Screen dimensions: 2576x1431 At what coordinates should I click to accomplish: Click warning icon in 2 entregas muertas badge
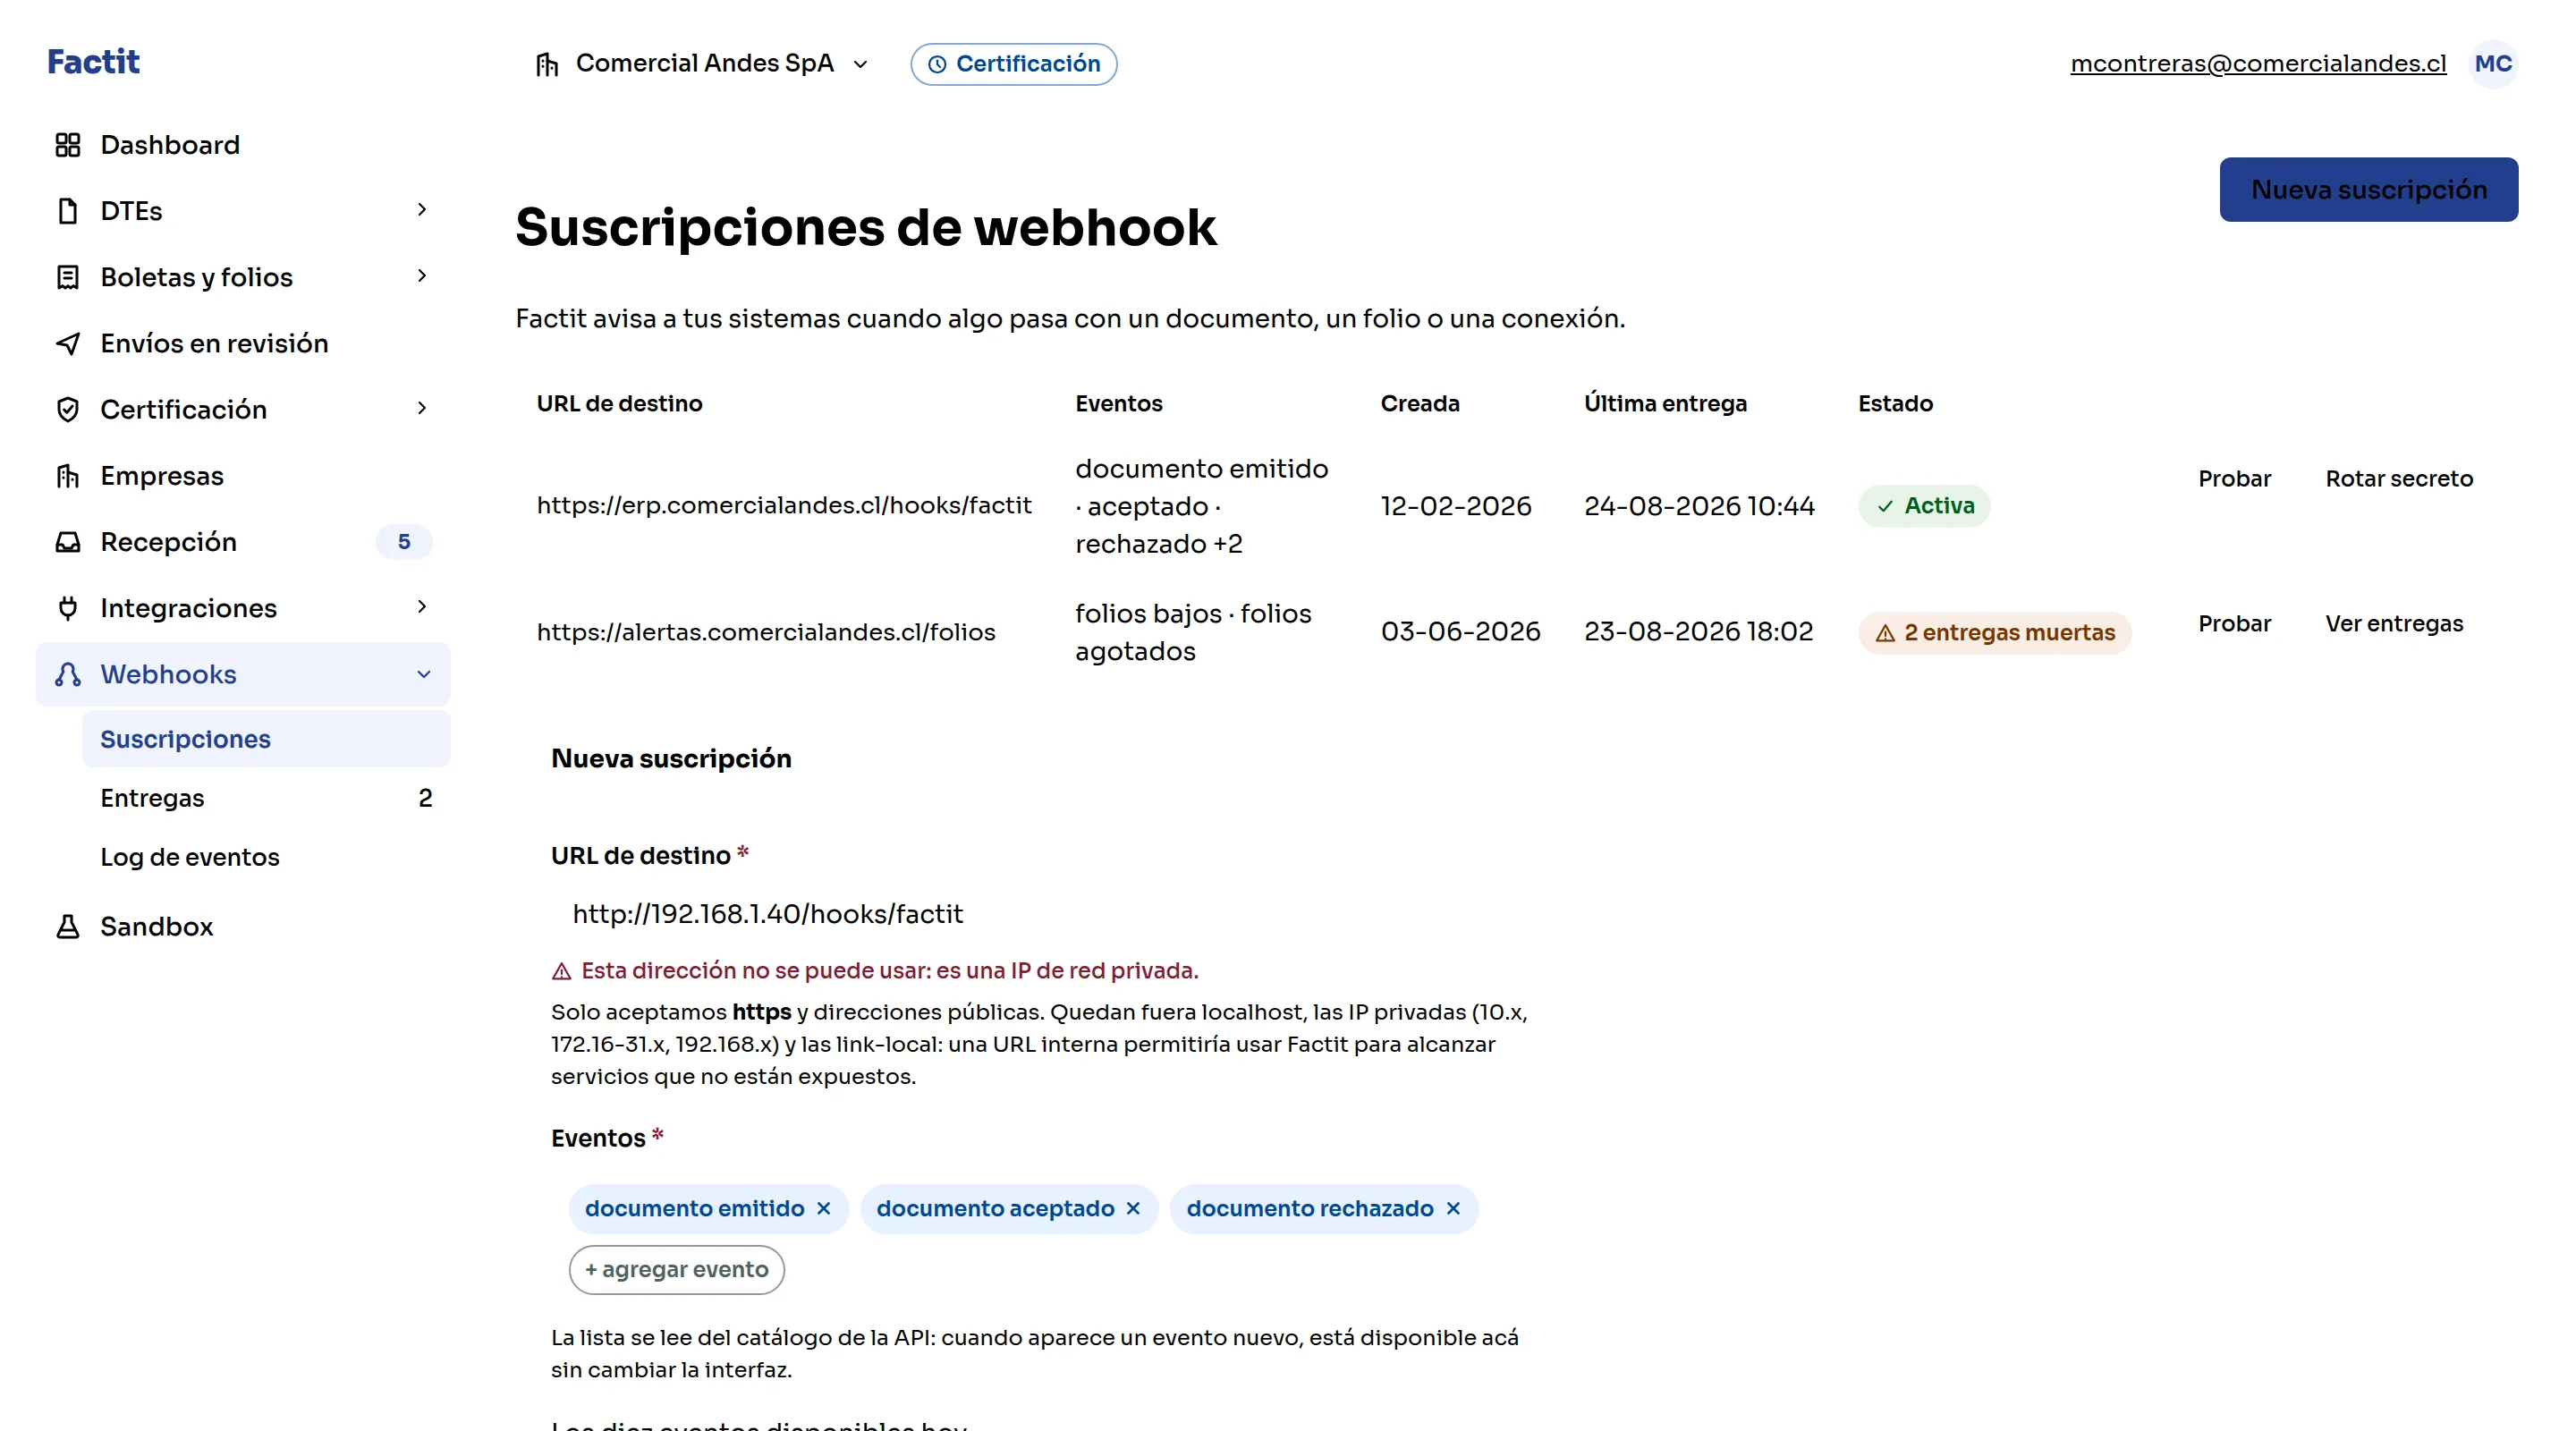(x=1885, y=633)
